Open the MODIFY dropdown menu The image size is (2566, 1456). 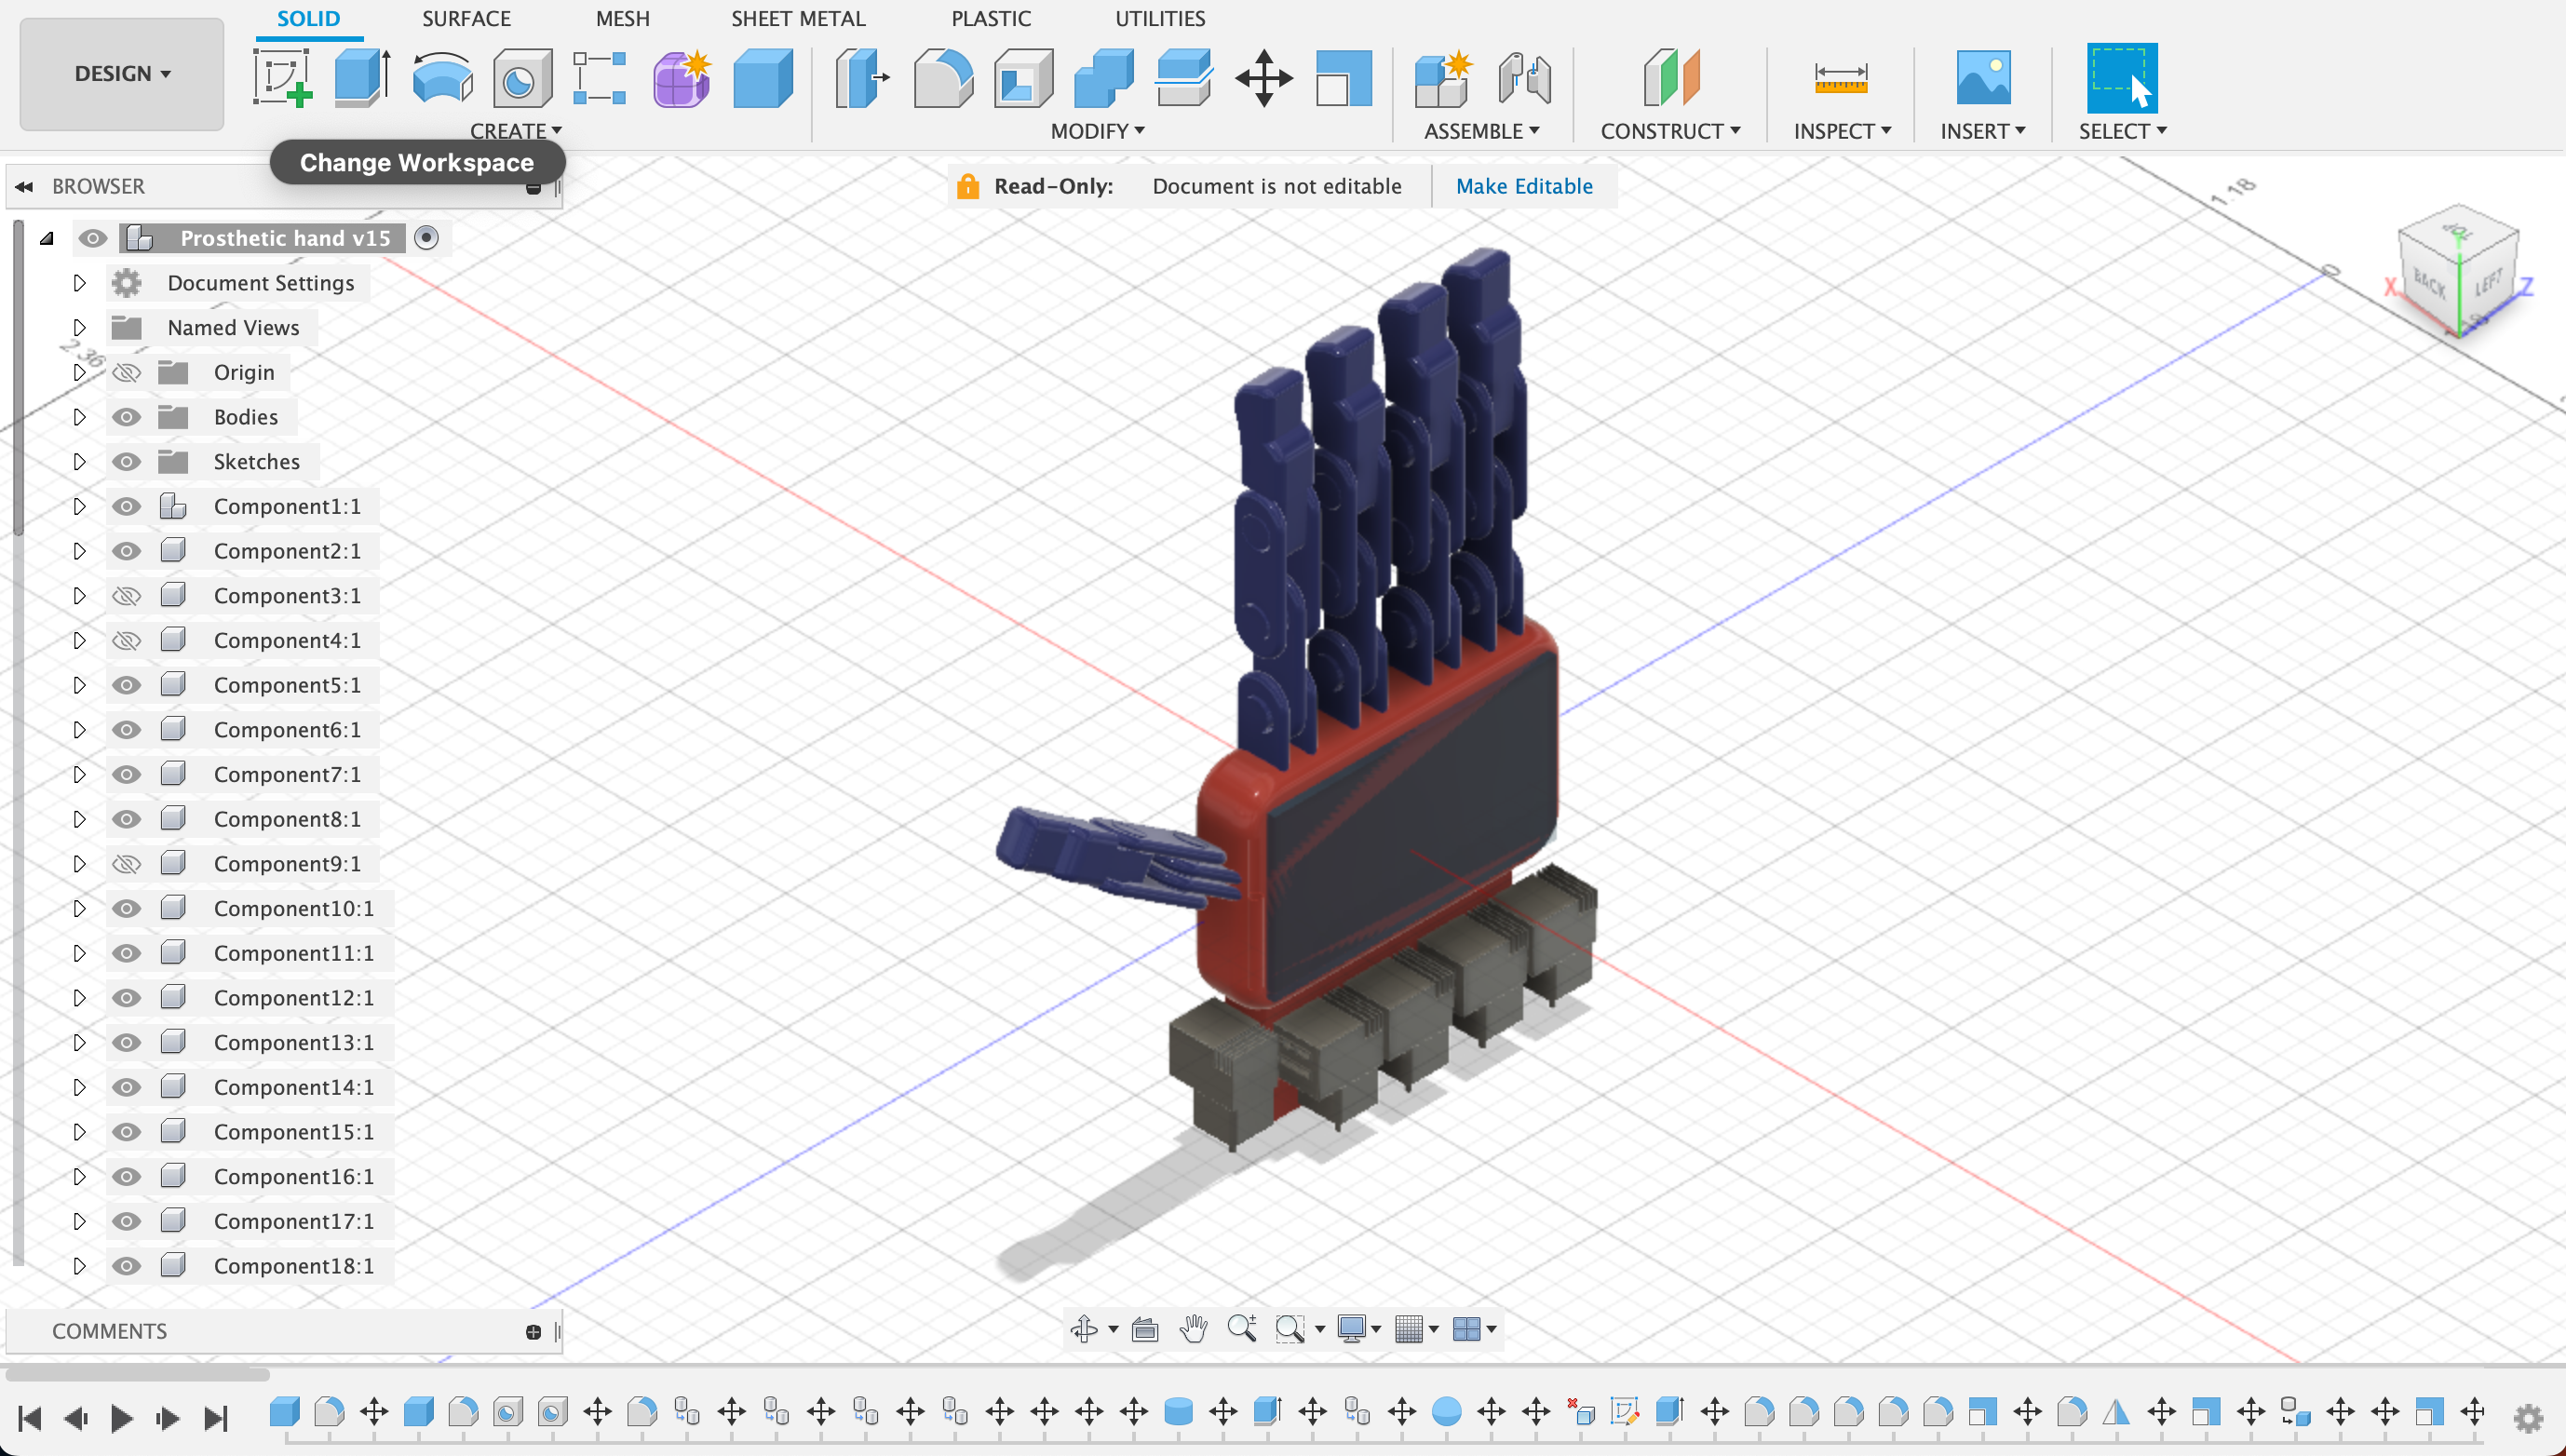pos(1097,131)
